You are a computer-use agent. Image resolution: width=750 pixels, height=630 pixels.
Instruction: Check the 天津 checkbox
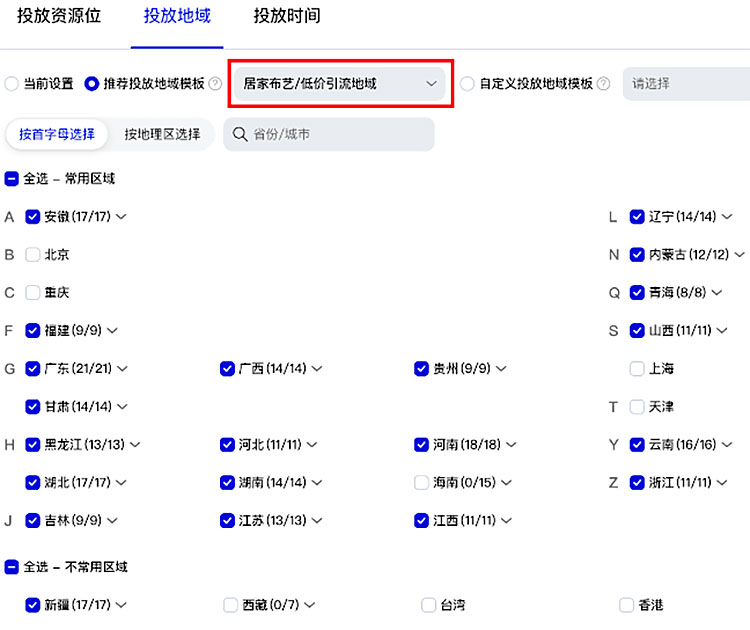[x=637, y=407]
